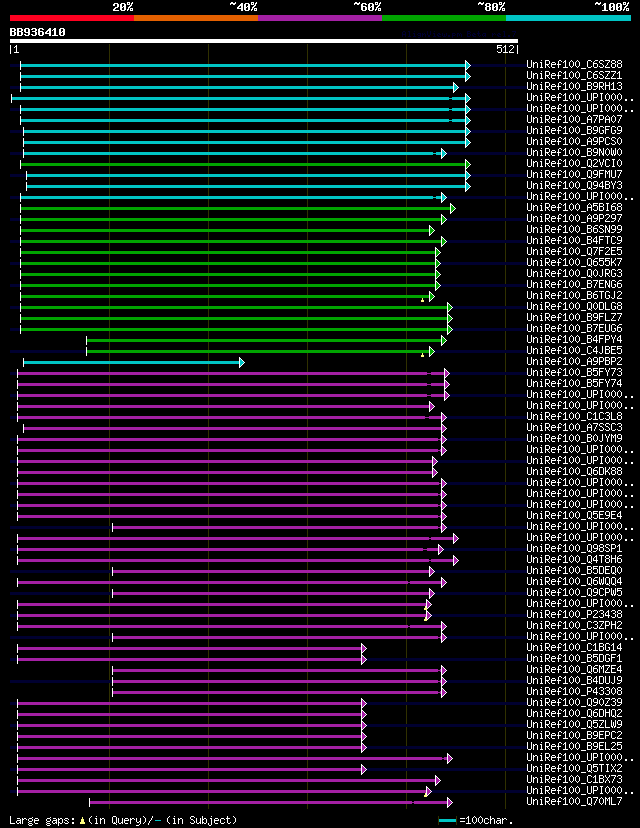Select the UniRef100_Q0DLG8 label

[x=574, y=306]
